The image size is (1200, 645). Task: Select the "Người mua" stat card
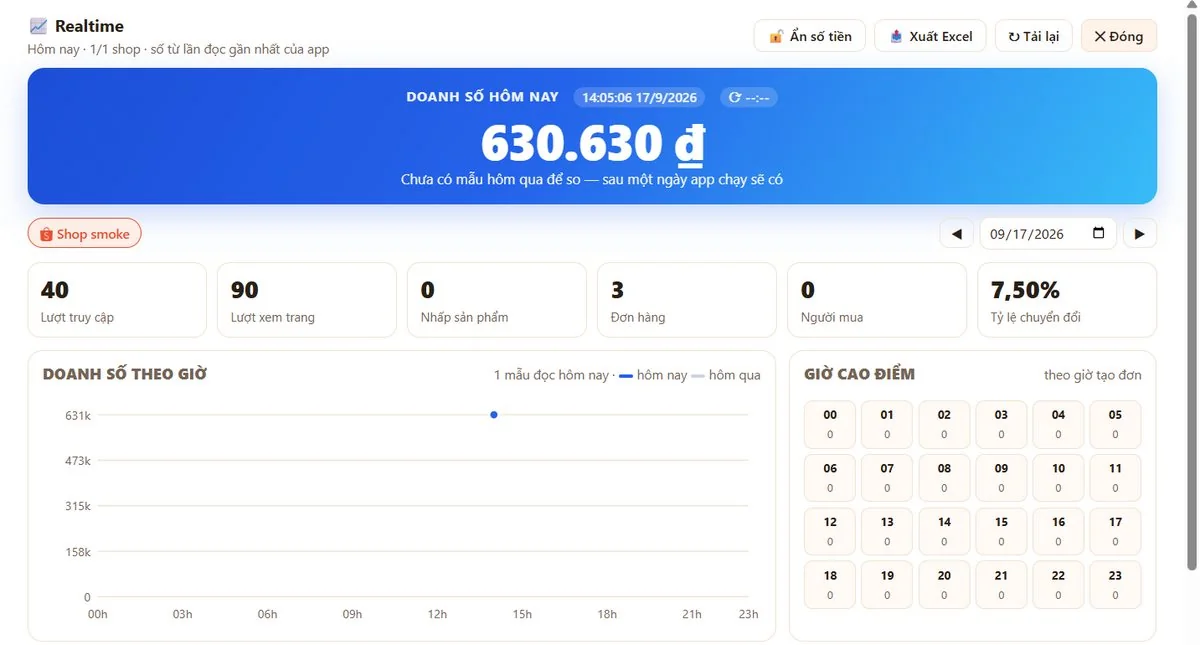click(x=877, y=300)
